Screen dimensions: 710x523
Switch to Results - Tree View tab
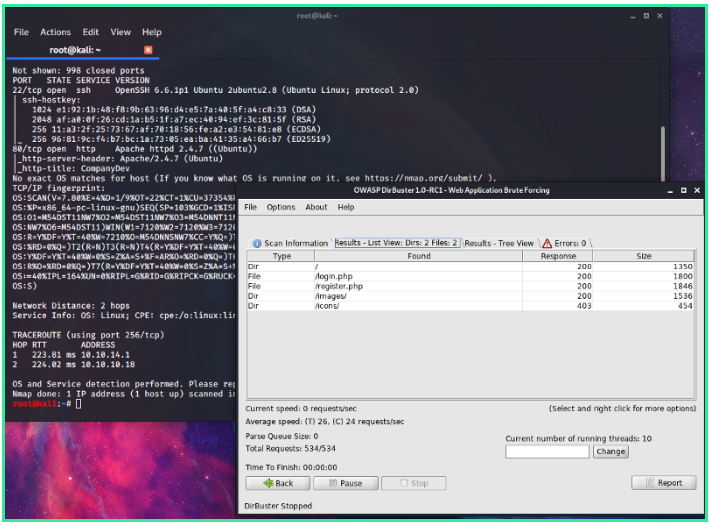pyautogui.click(x=499, y=243)
